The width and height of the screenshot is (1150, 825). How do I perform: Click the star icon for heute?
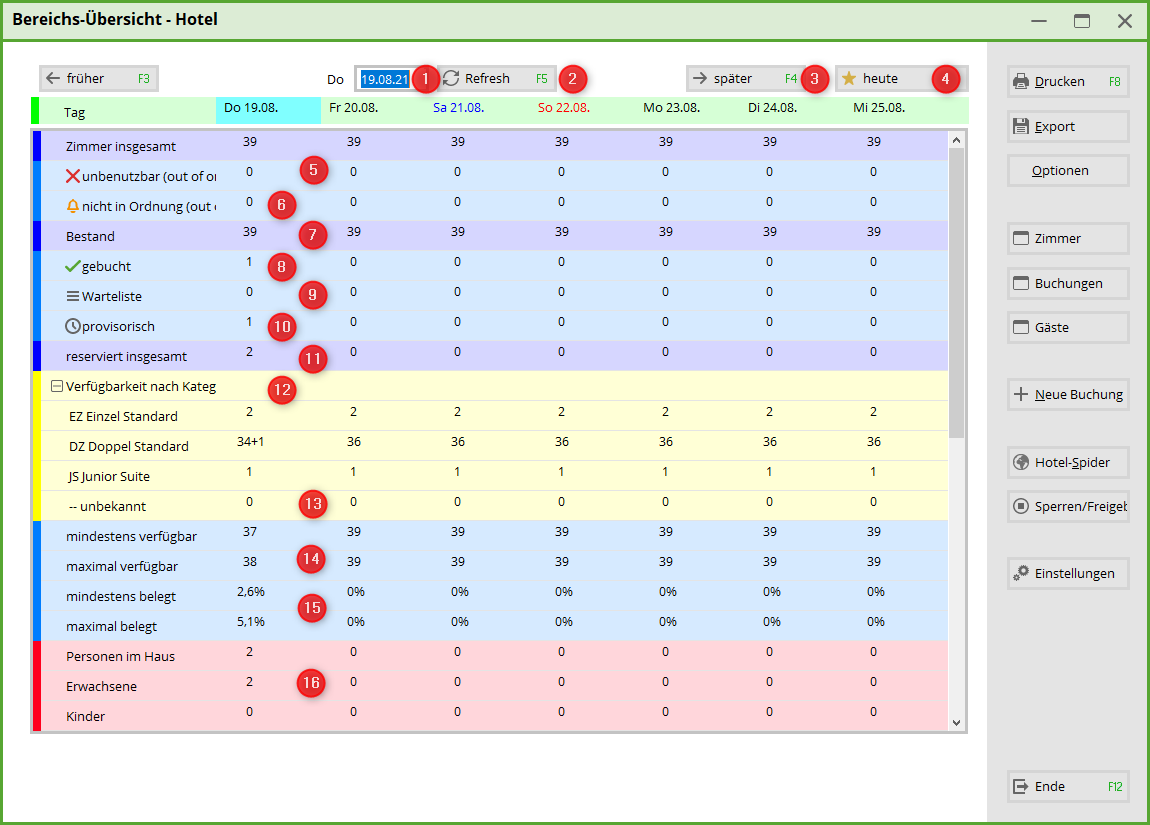(849, 79)
